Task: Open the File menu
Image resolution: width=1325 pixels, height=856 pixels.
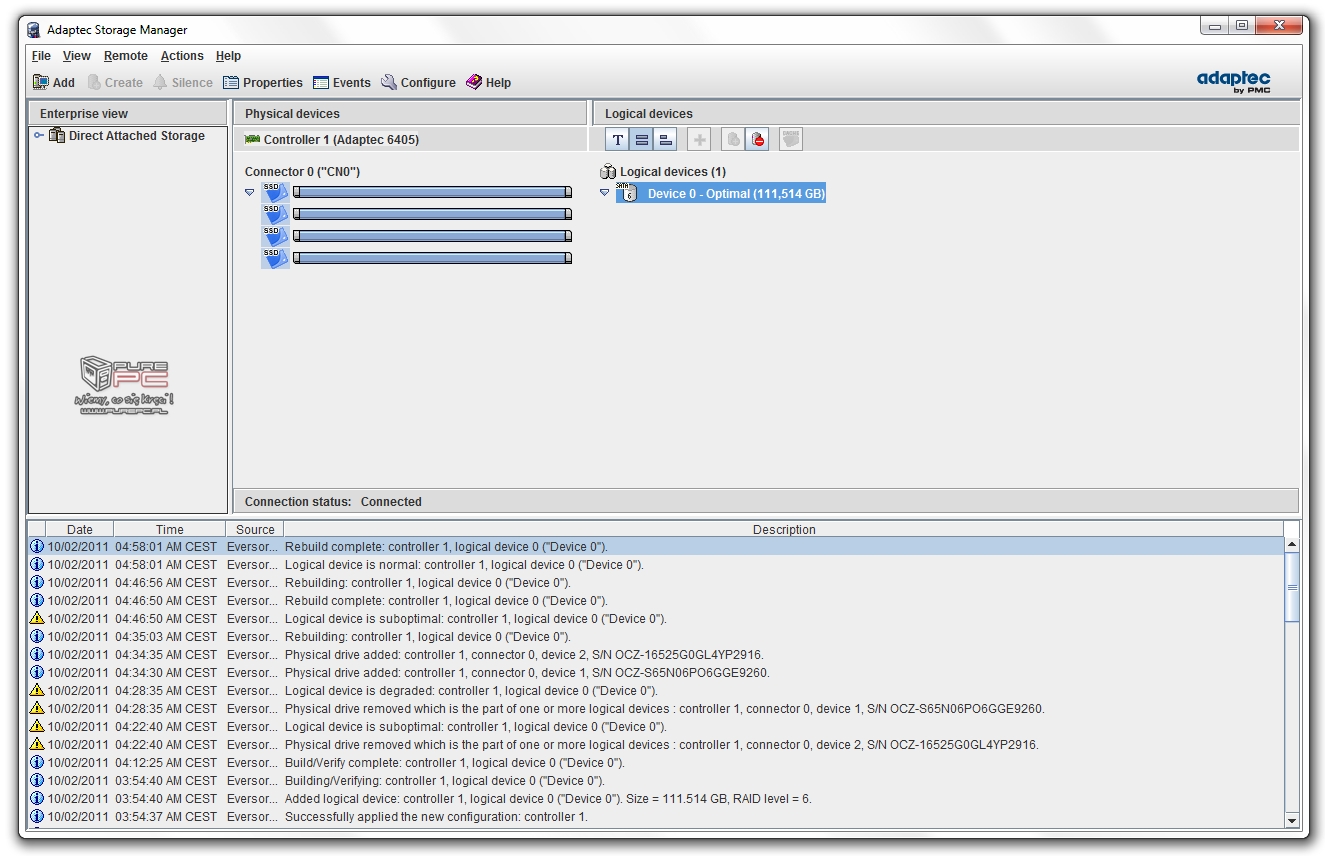Action: click(41, 56)
